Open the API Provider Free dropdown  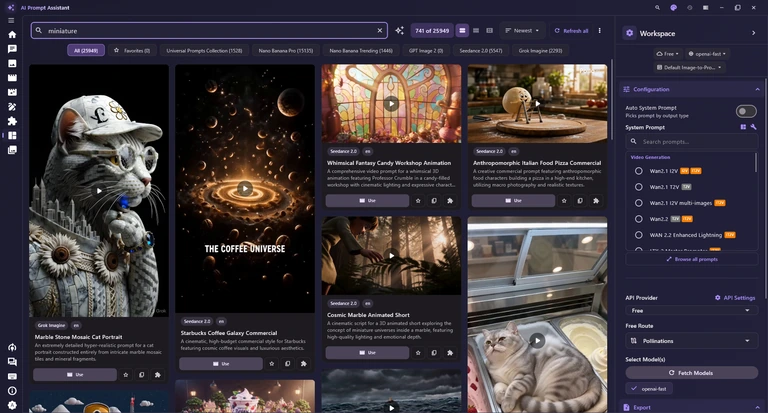tap(691, 311)
